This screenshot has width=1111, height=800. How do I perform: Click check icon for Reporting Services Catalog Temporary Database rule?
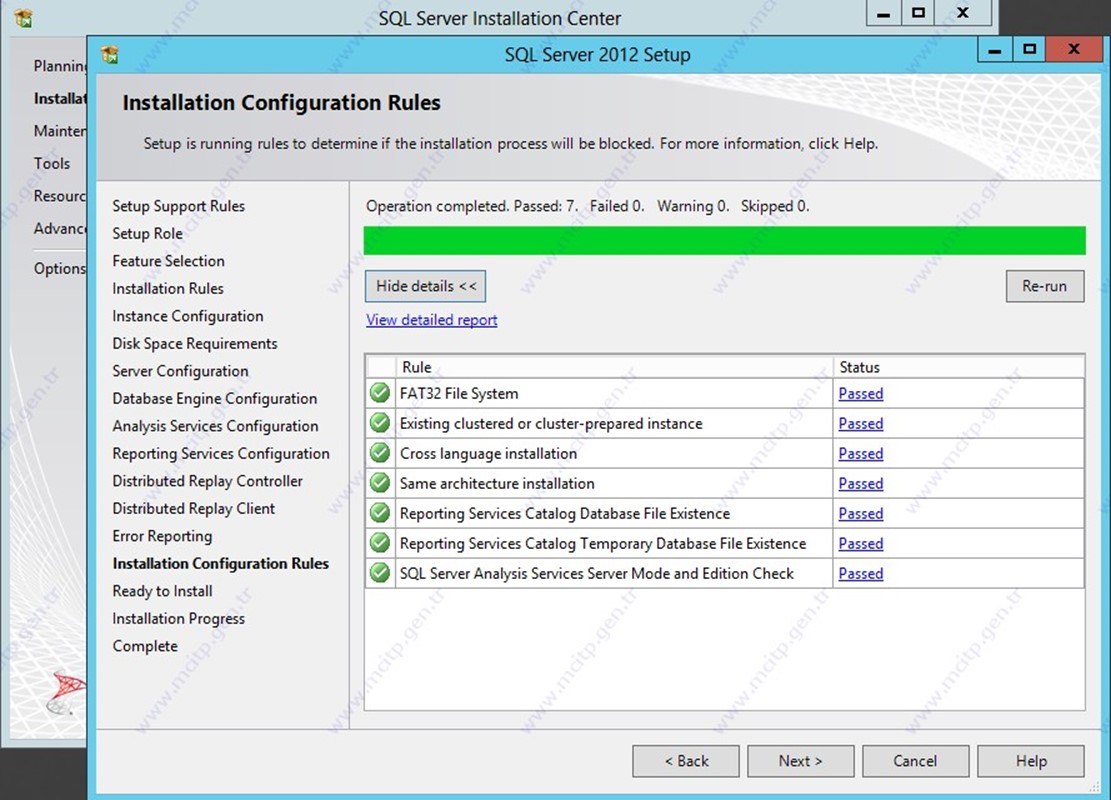click(380, 543)
